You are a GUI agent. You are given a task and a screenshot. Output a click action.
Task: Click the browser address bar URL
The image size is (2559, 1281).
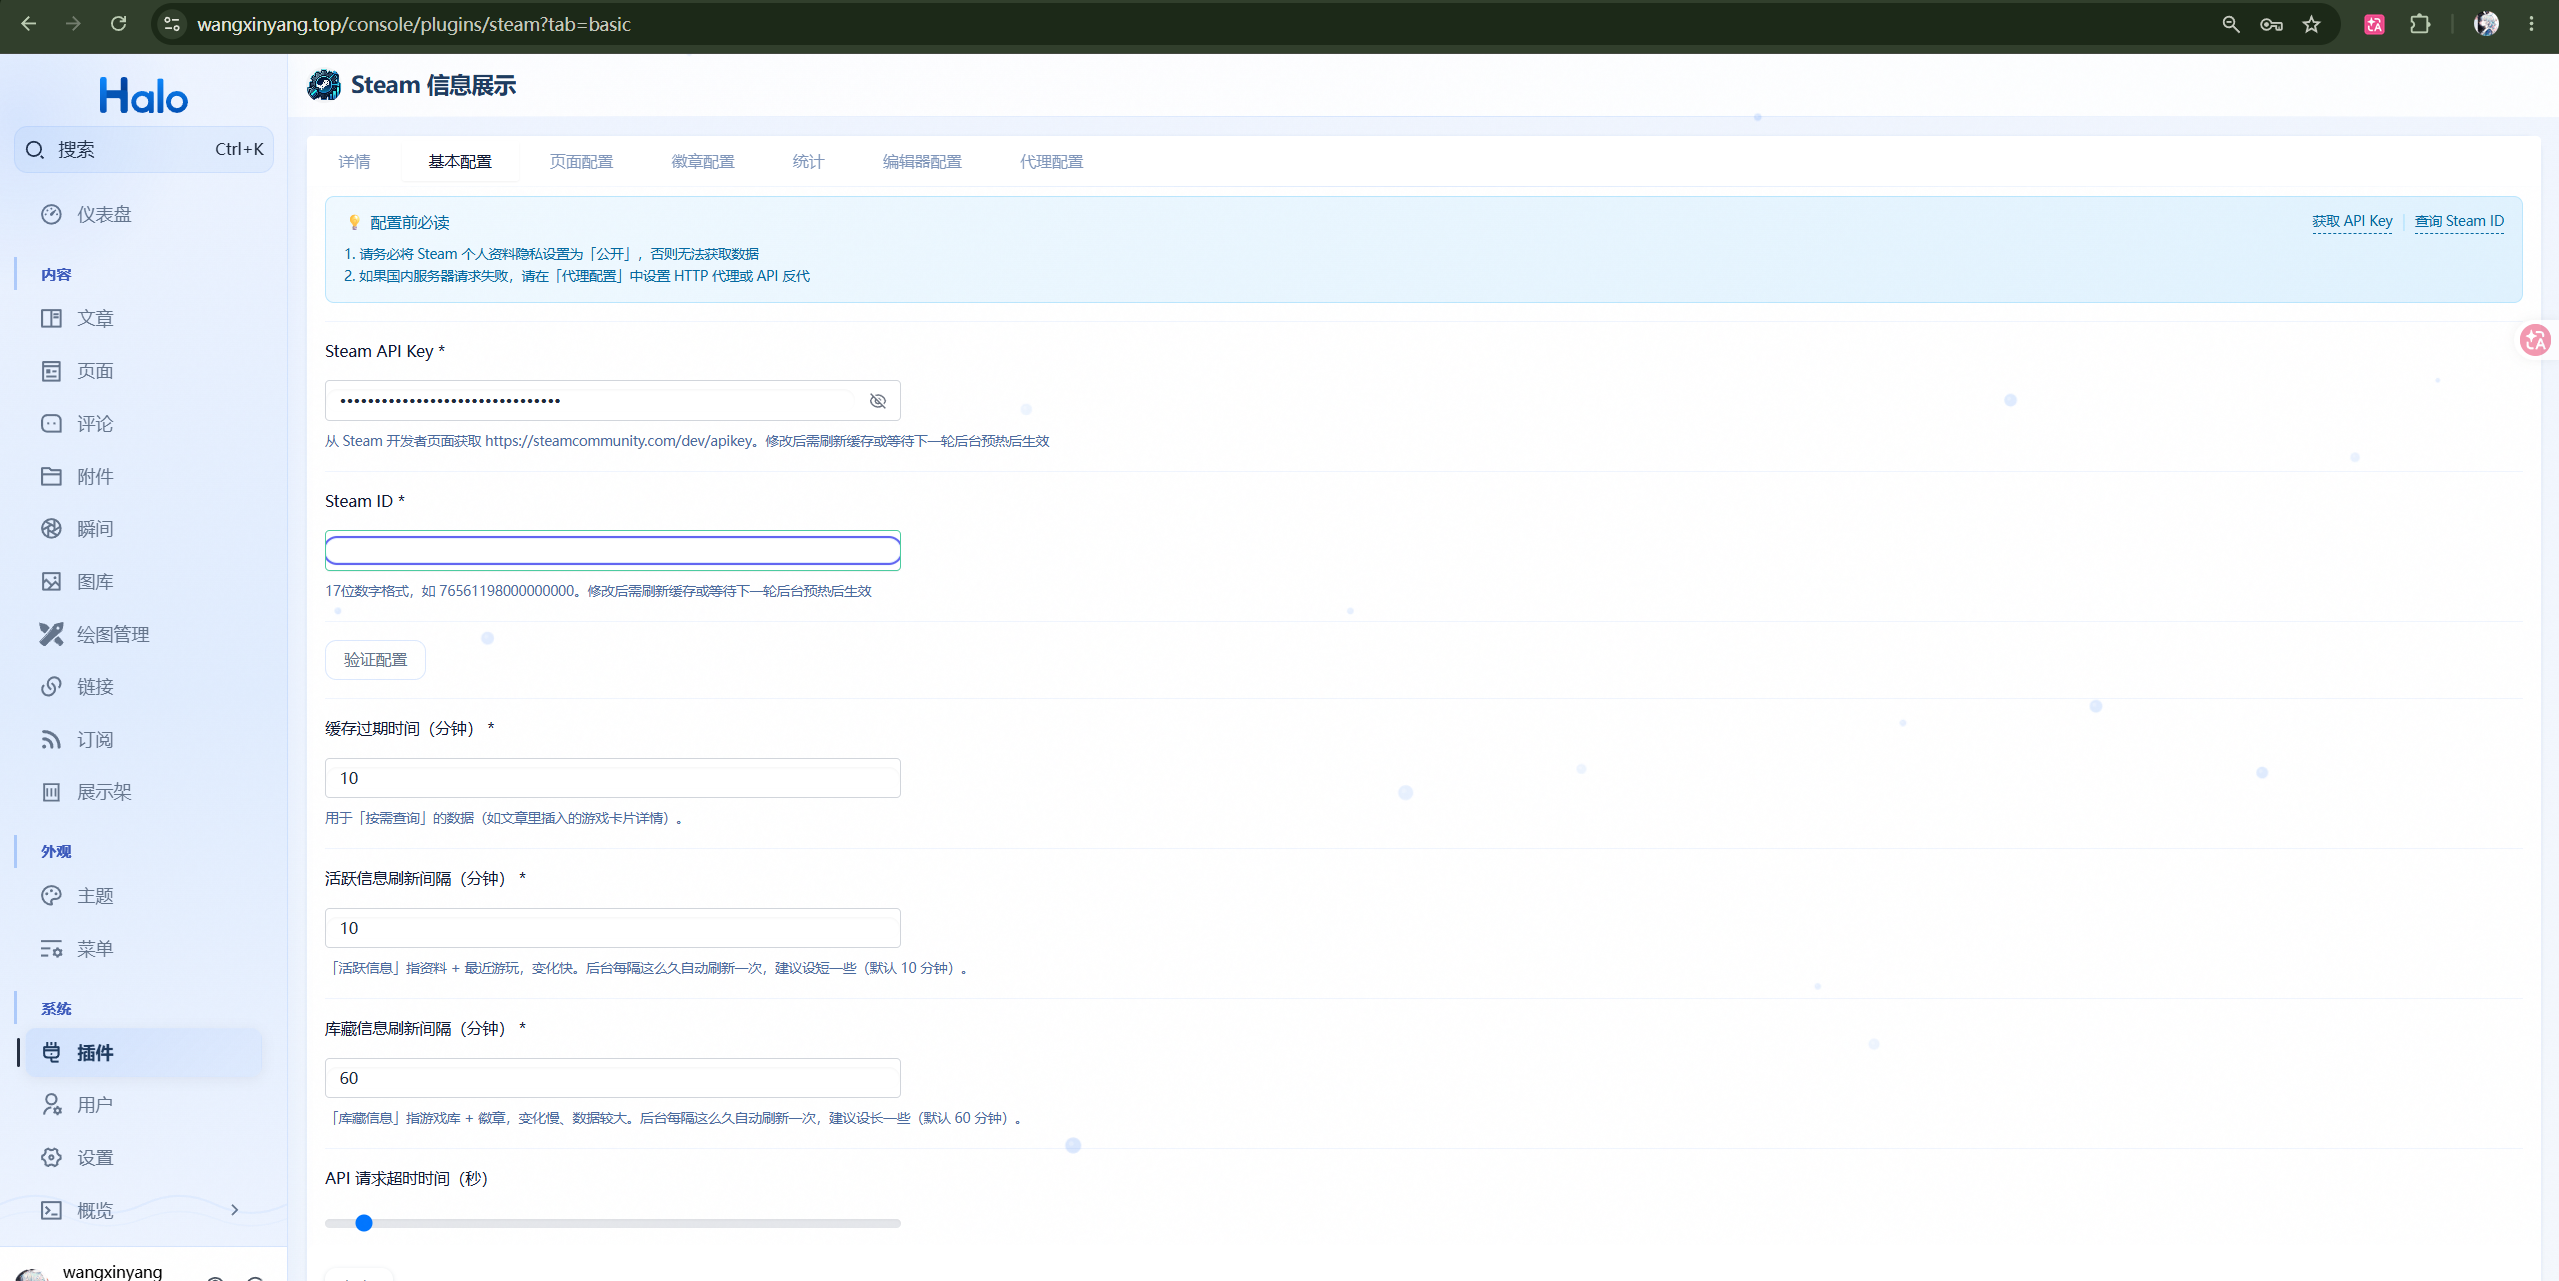click(414, 24)
